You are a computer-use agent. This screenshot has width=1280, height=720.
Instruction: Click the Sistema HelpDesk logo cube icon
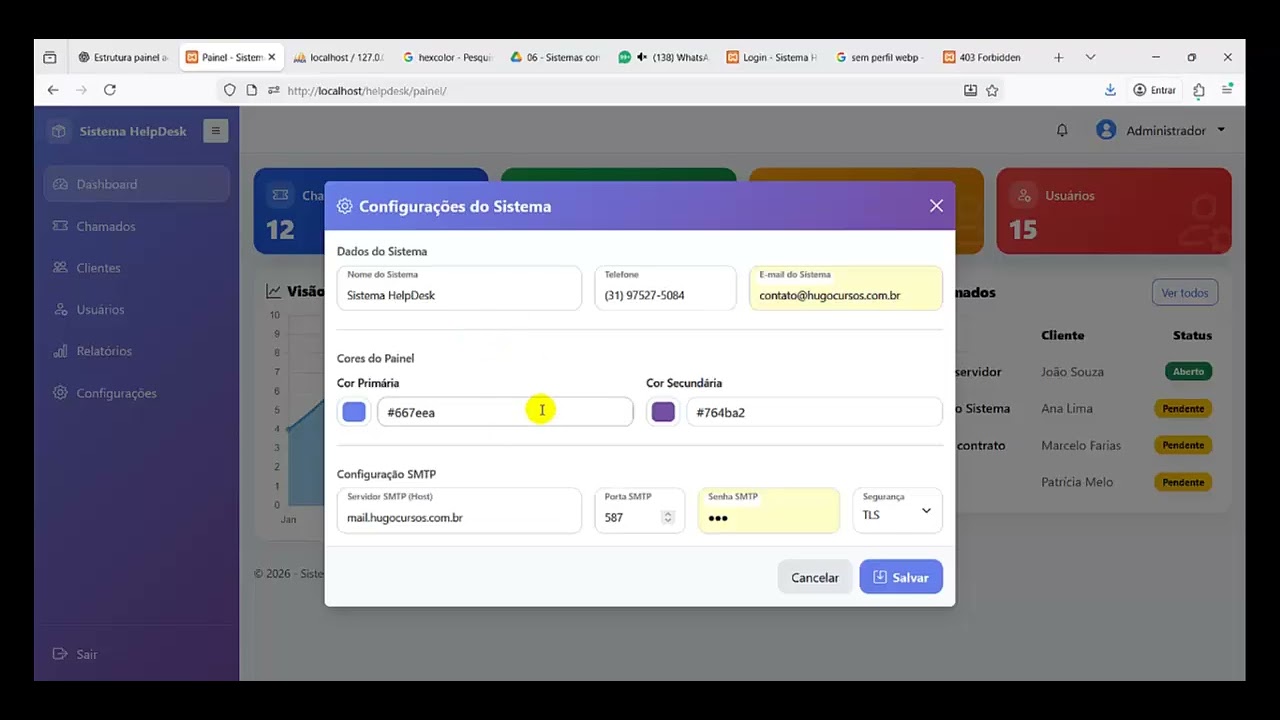coord(59,131)
